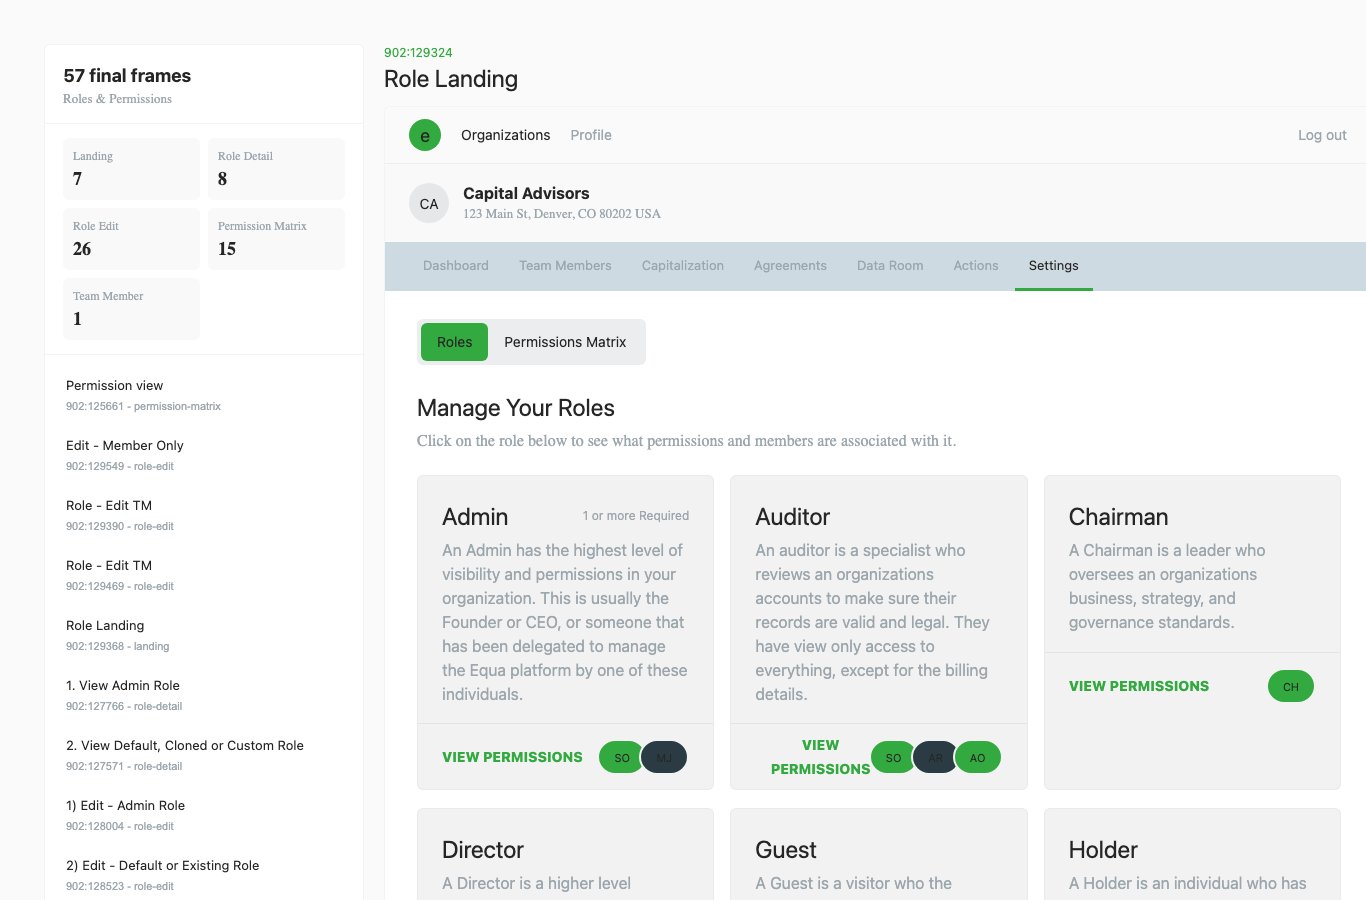Open Role - Edit TM entry 902:129390

pos(204,515)
